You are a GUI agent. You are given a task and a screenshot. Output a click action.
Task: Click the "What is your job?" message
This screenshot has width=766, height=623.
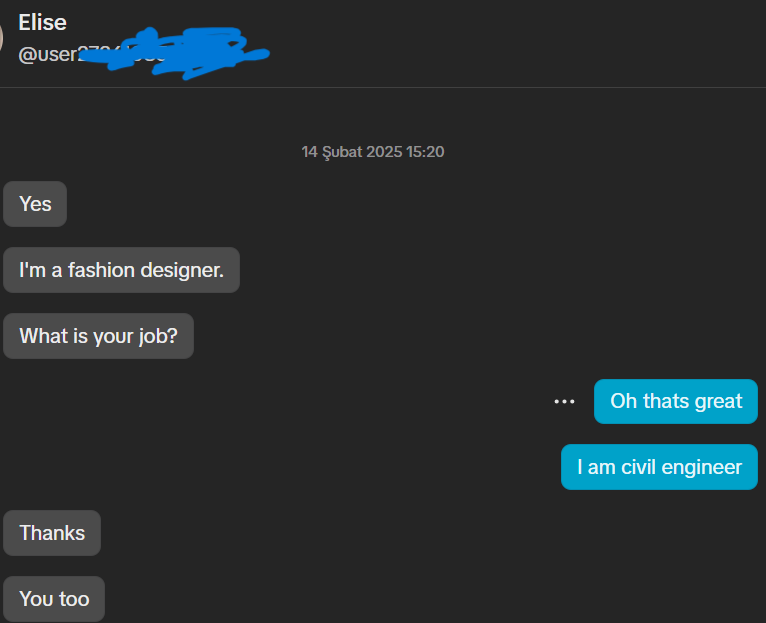point(98,336)
